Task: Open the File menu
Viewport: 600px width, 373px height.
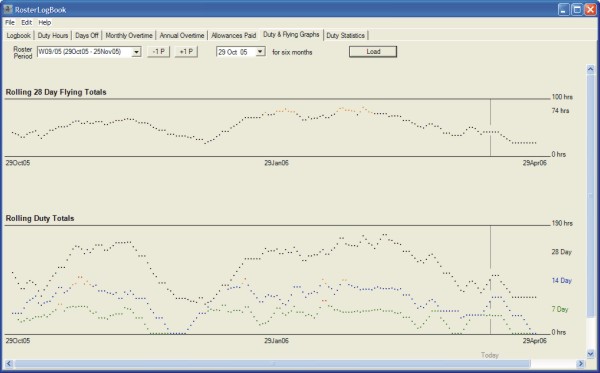Action: [x=10, y=23]
